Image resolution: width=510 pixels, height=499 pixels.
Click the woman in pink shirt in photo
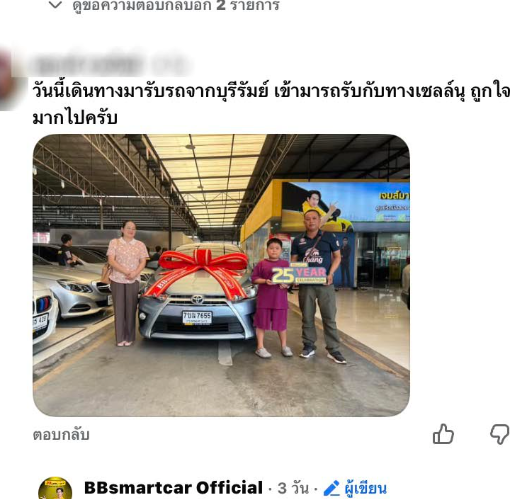click(x=127, y=283)
